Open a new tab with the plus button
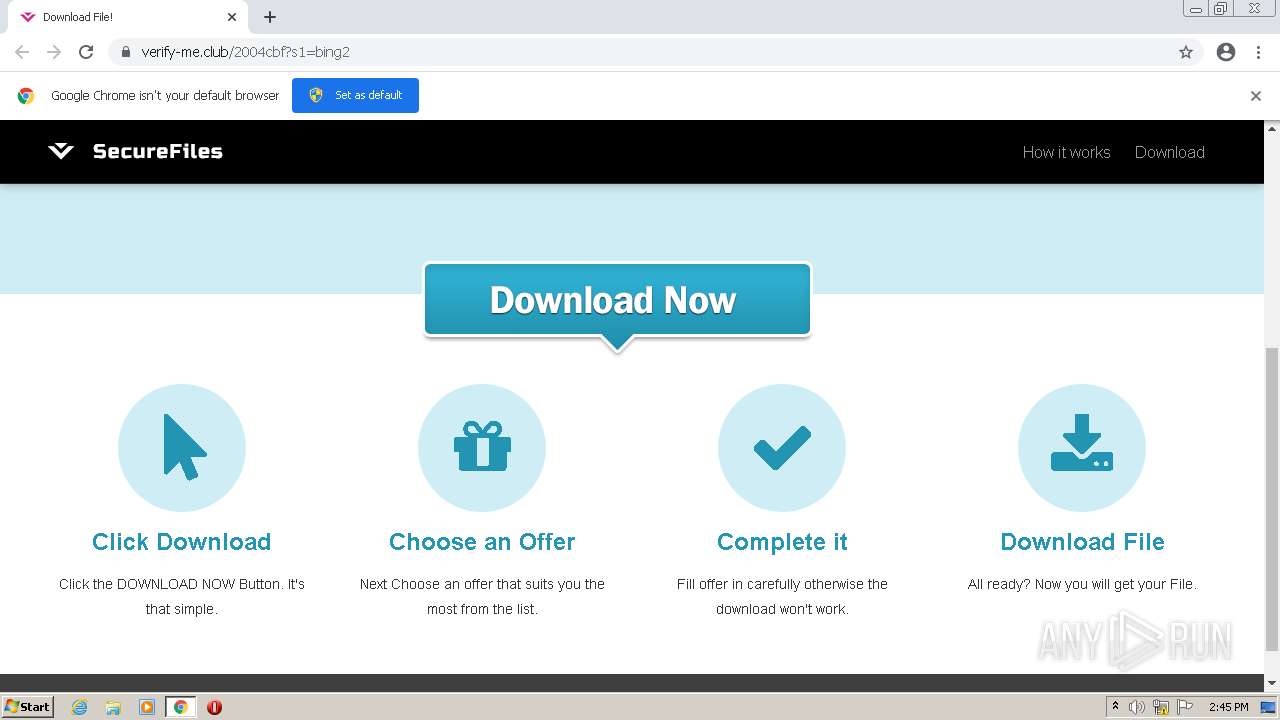1280x720 pixels. pos(270,17)
